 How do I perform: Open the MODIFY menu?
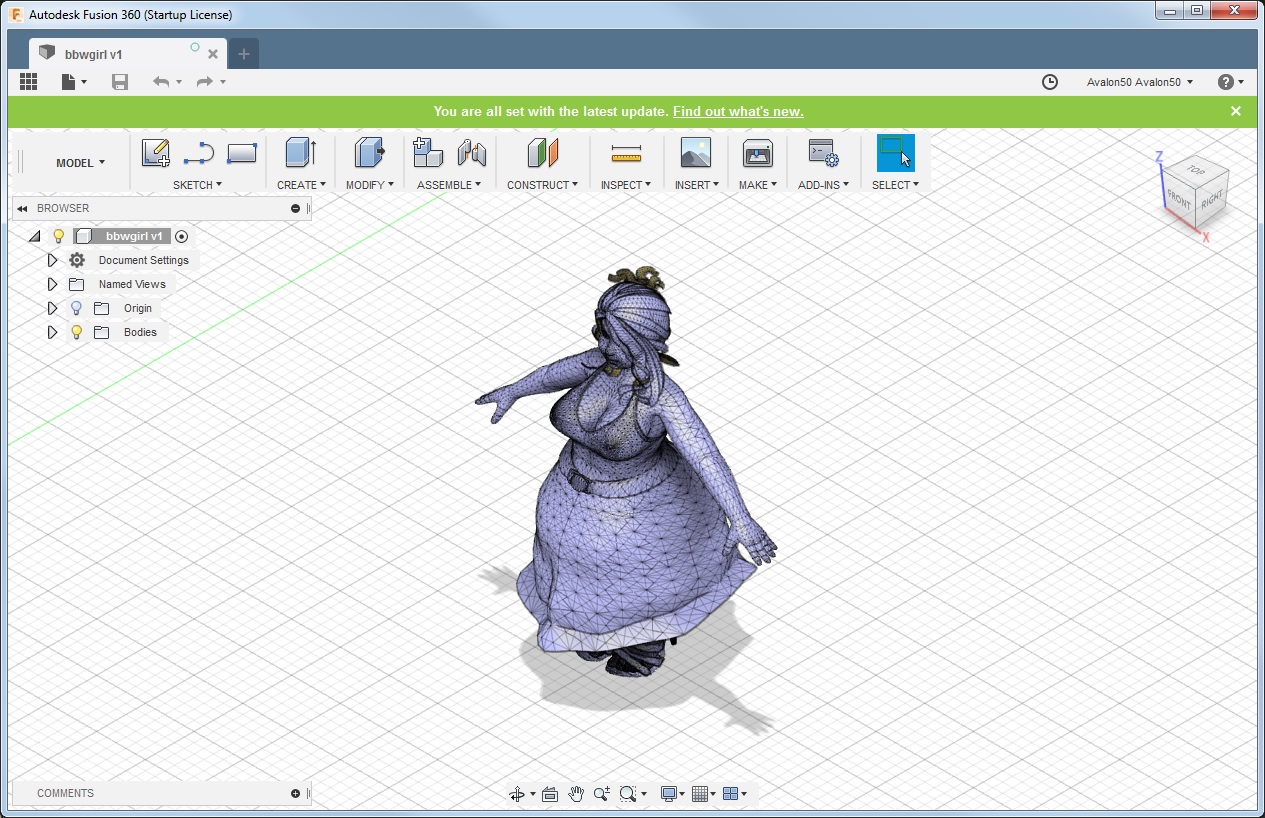tap(370, 185)
